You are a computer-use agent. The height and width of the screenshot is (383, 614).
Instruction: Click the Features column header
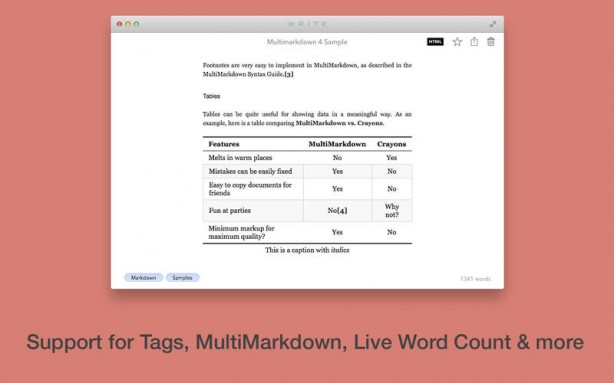(x=224, y=144)
